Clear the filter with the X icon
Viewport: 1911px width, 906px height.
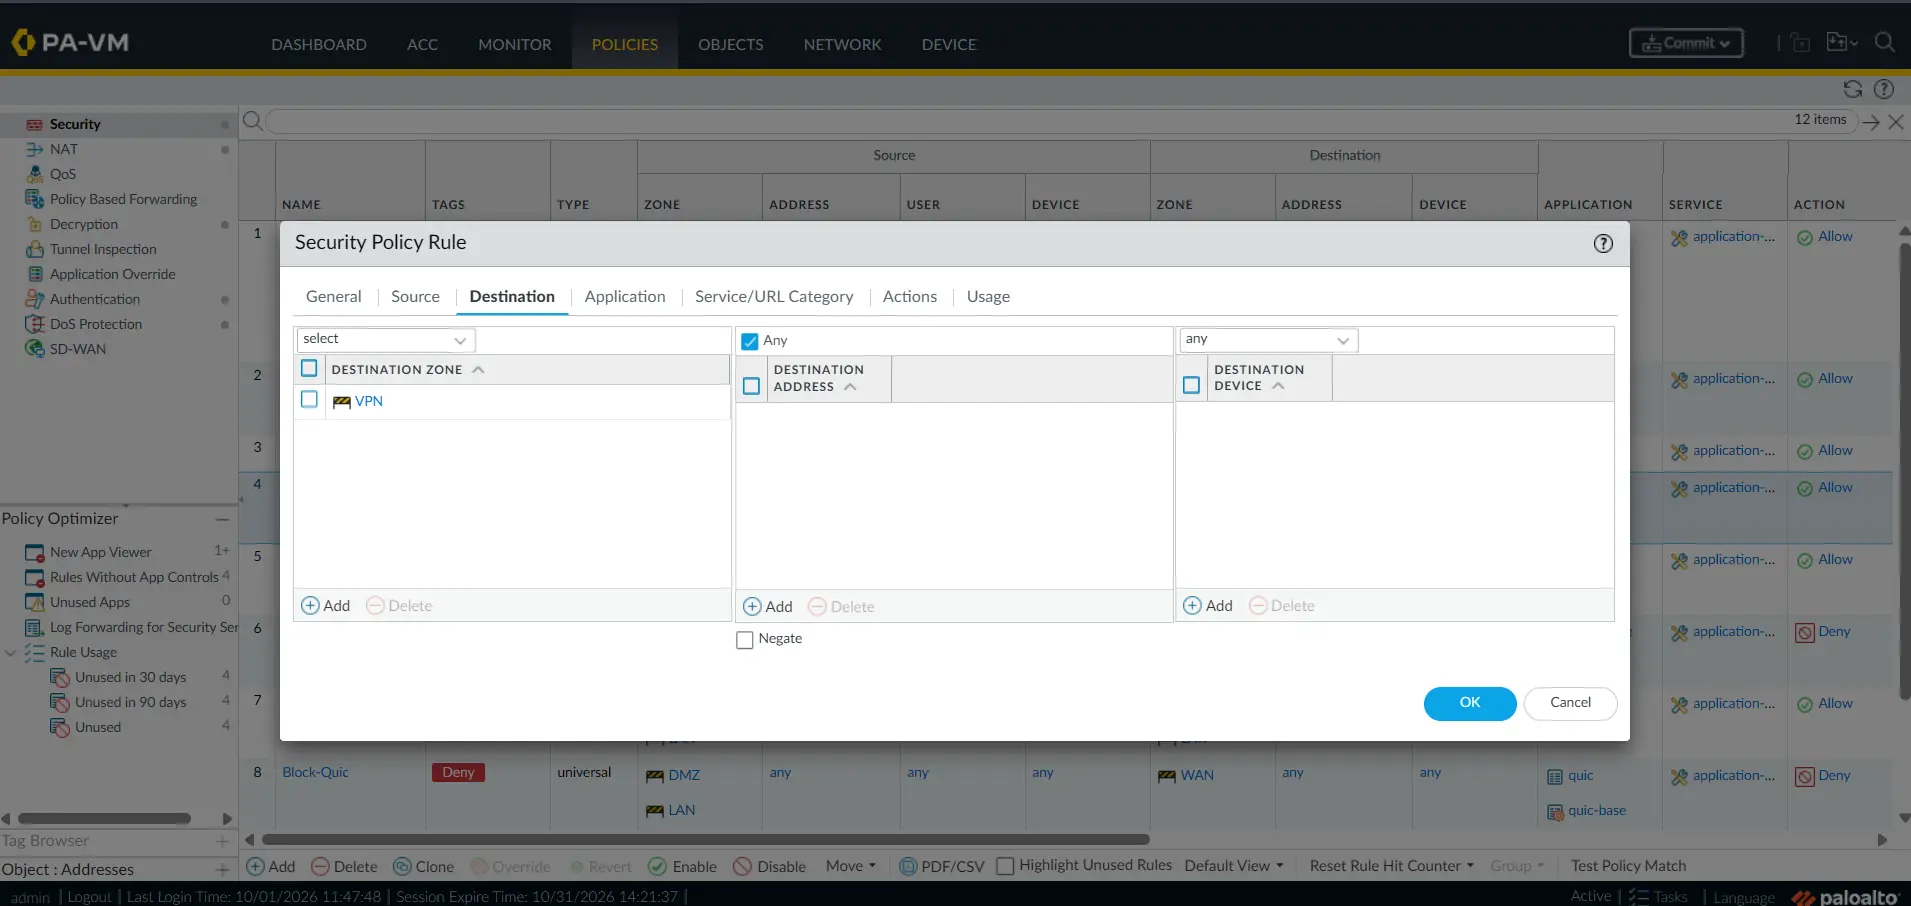(1896, 122)
